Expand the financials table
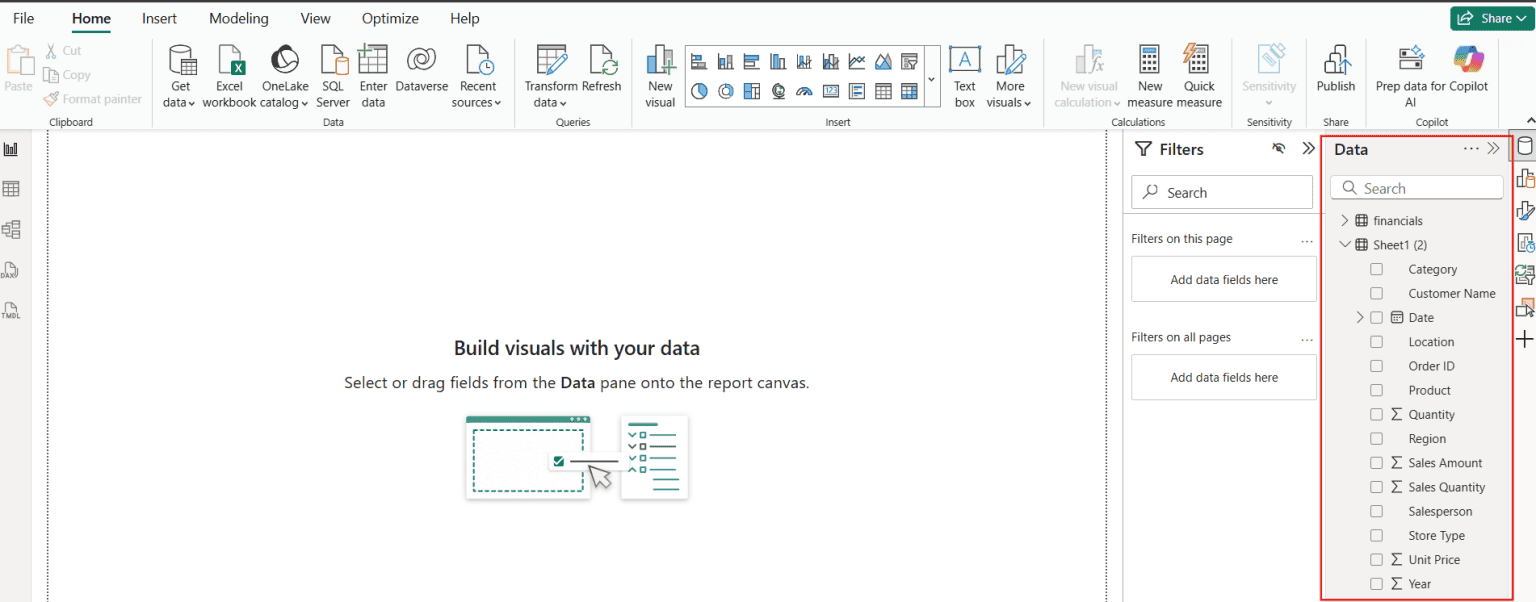Viewport: 1536px width, 602px height. click(x=1345, y=220)
